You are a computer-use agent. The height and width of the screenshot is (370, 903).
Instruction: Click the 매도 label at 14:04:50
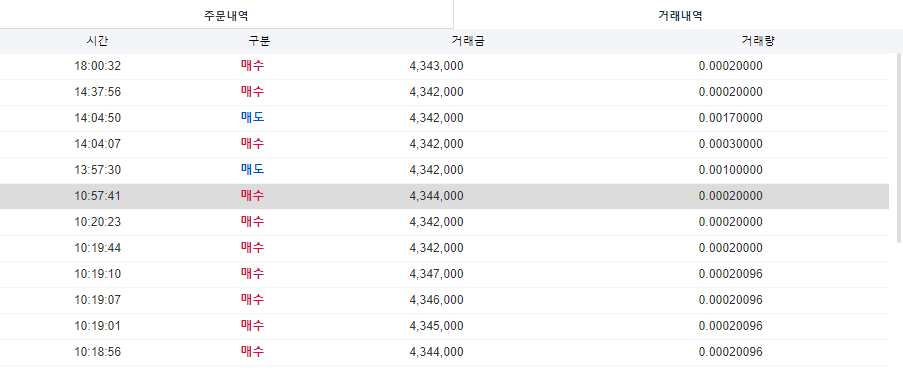[252, 118]
